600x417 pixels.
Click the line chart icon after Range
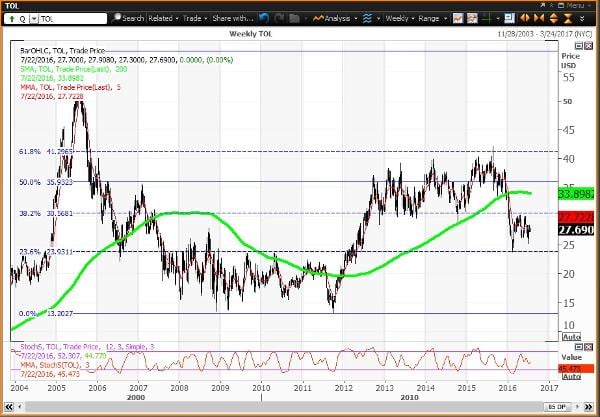[456, 18]
